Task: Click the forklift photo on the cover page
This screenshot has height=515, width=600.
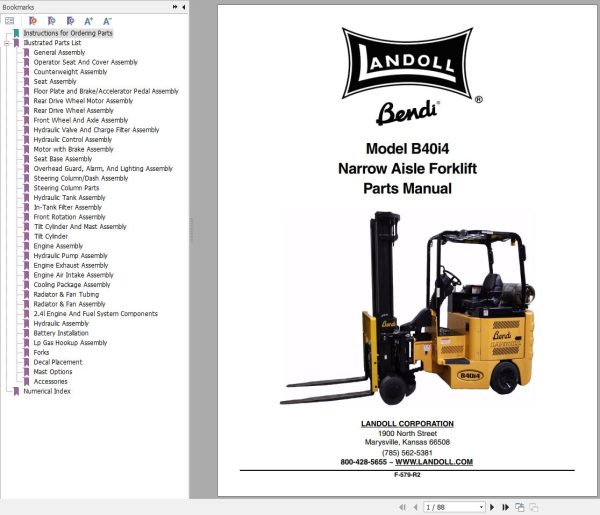Action: 406,308
